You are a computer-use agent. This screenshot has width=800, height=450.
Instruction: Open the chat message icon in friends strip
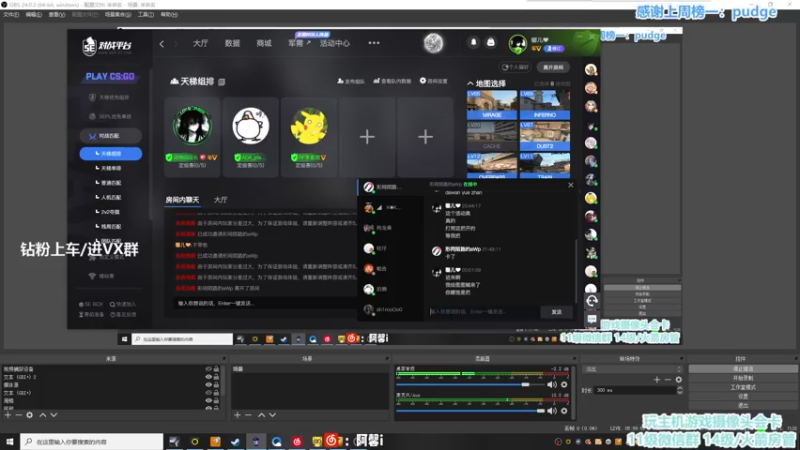point(591,319)
